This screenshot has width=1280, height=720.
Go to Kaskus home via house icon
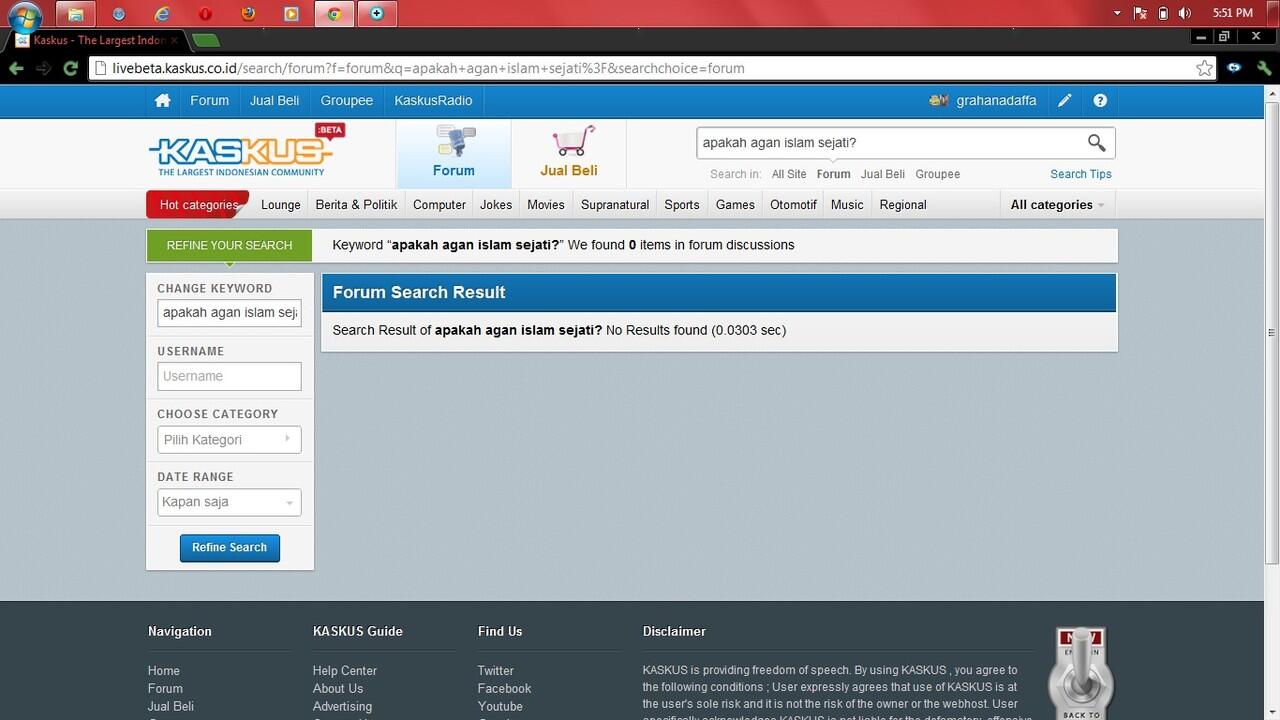(162, 100)
